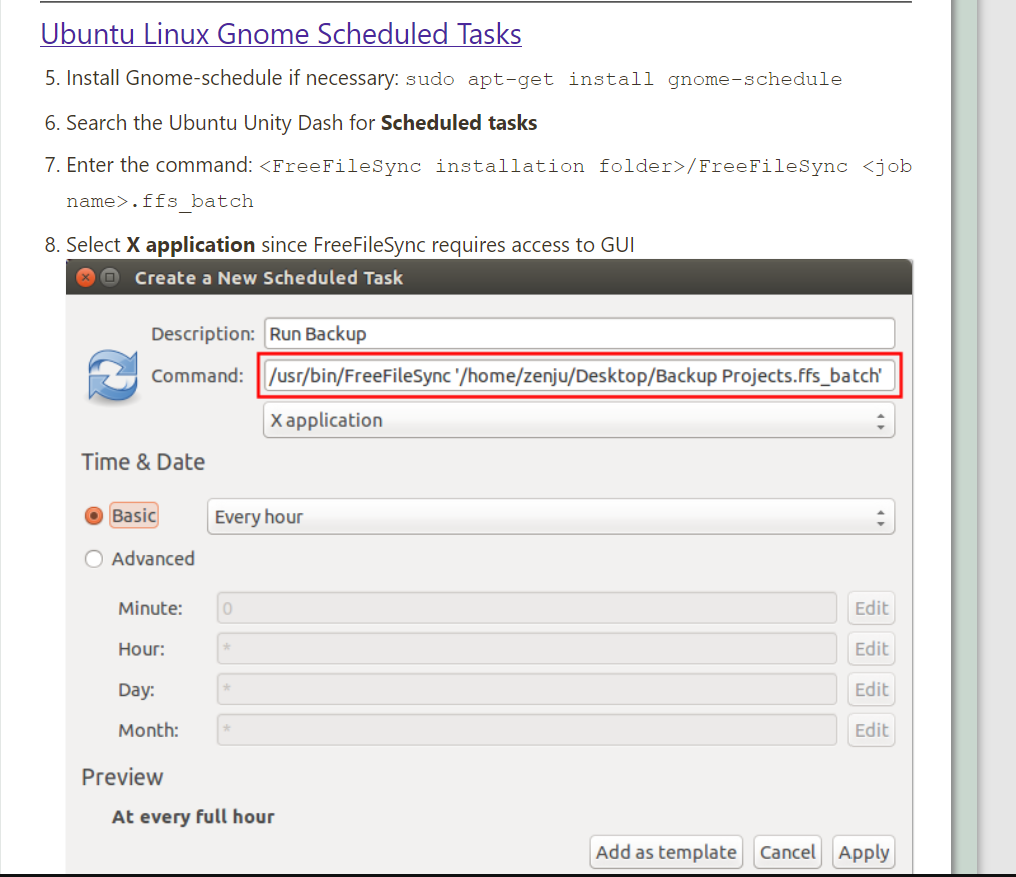Click the Minute field
The image size is (1016, 877).
[x=527, y=608]
